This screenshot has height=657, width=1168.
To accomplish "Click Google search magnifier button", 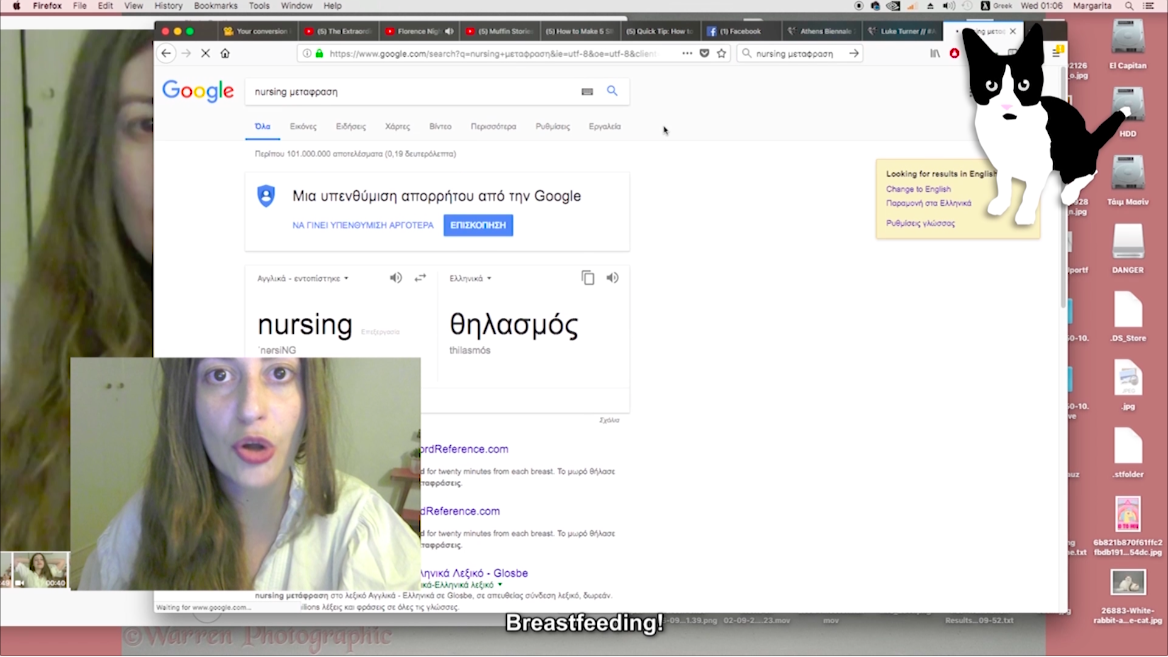I will [x=612, y=91].
